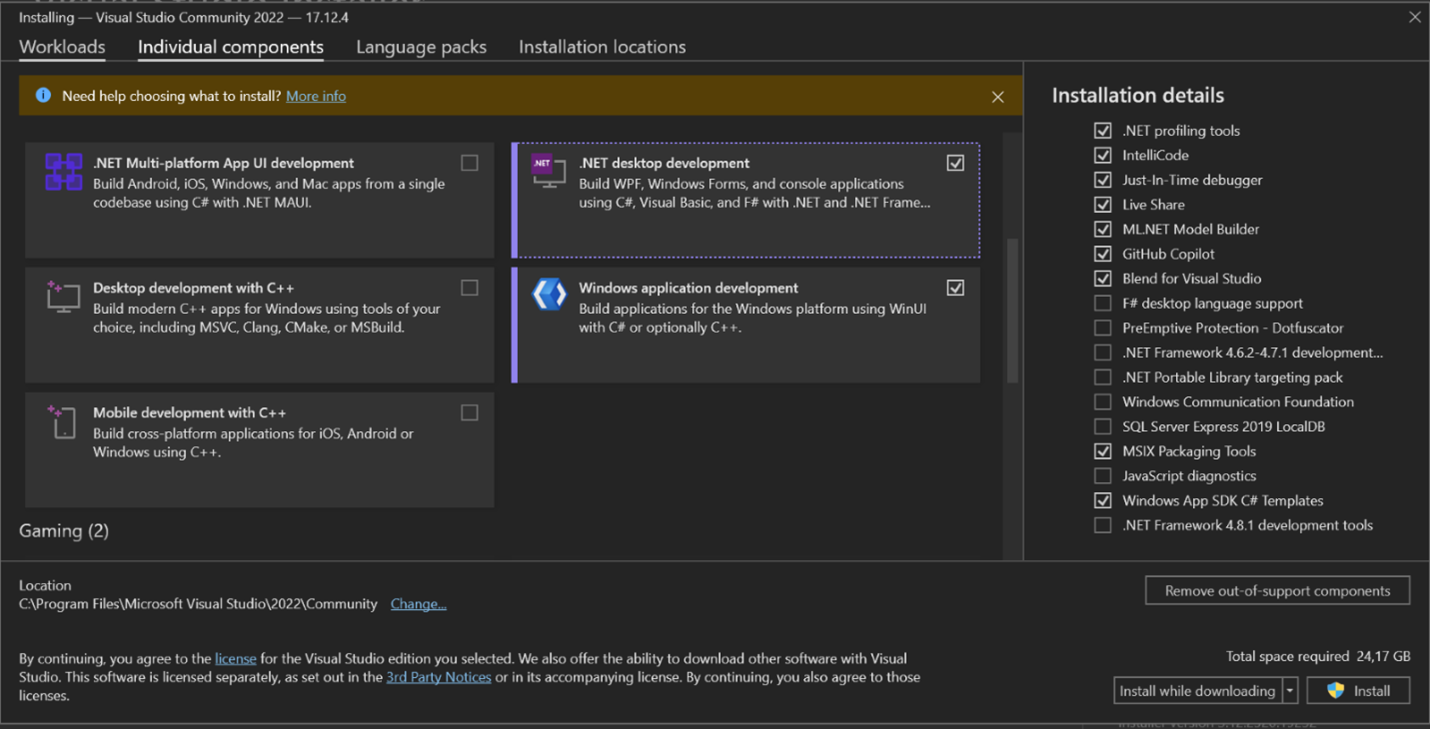This screenshot has width=1430, height=729.
Task: Open the Install while downloading dropdown arrow
Action: [x=1290, y=691]
